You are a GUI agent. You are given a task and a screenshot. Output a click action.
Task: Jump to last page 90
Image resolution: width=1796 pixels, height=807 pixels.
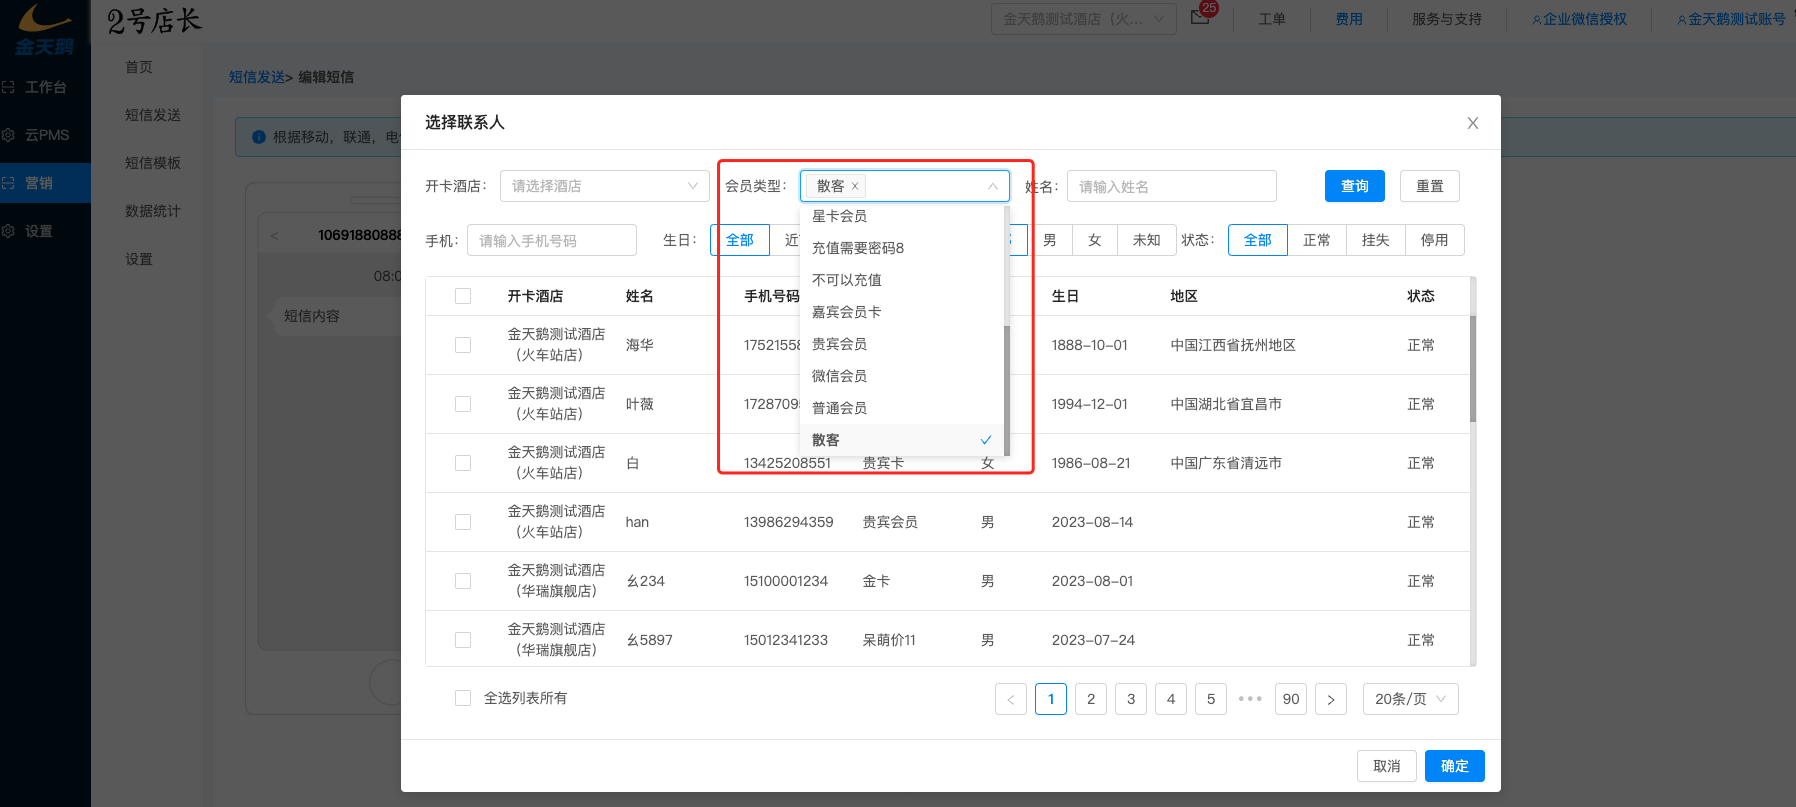point(1291,699)
